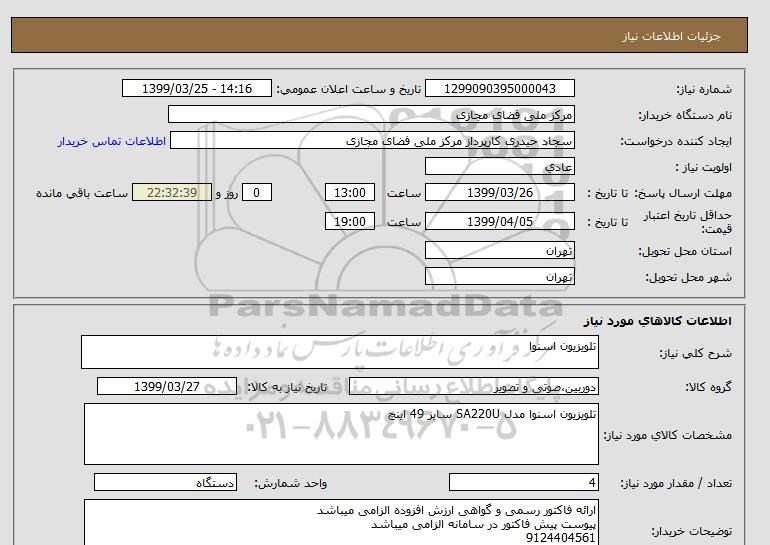770x545 pixels.
Task: Select the remaining days field showing 0
Action: 256,193
